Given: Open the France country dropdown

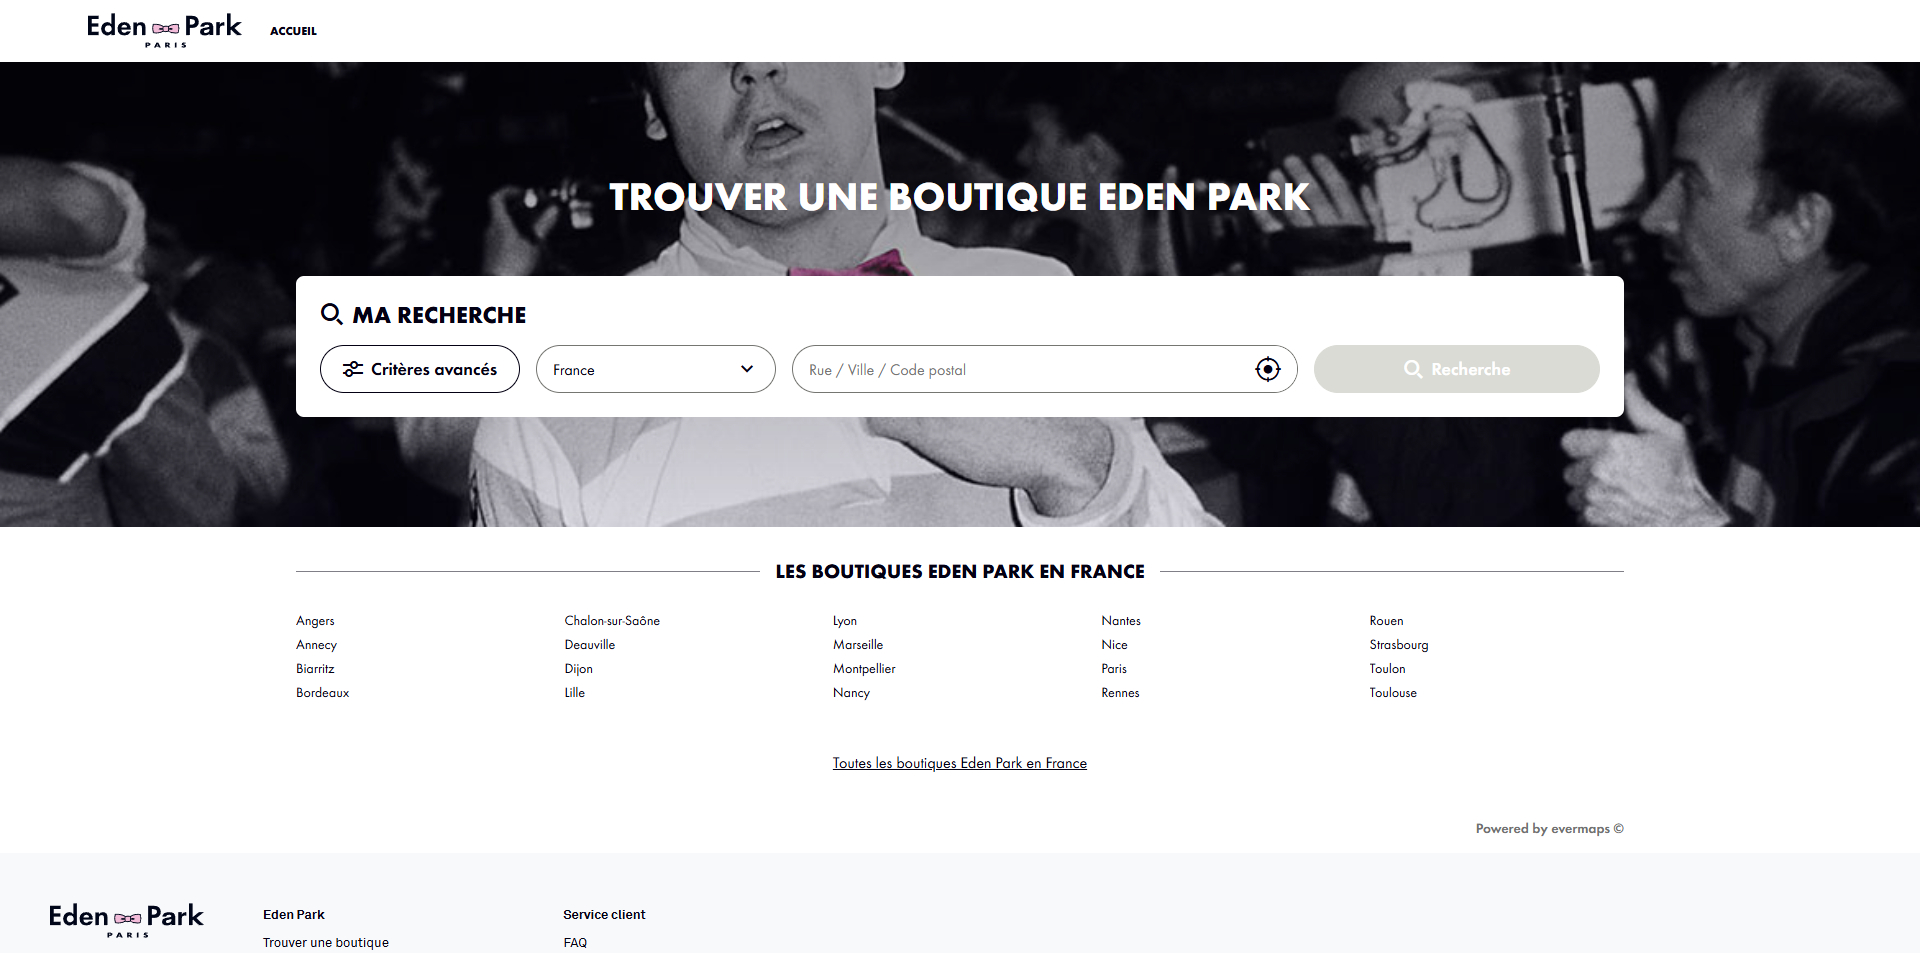Looking at the screenshot, I should [x=655, y=369].
